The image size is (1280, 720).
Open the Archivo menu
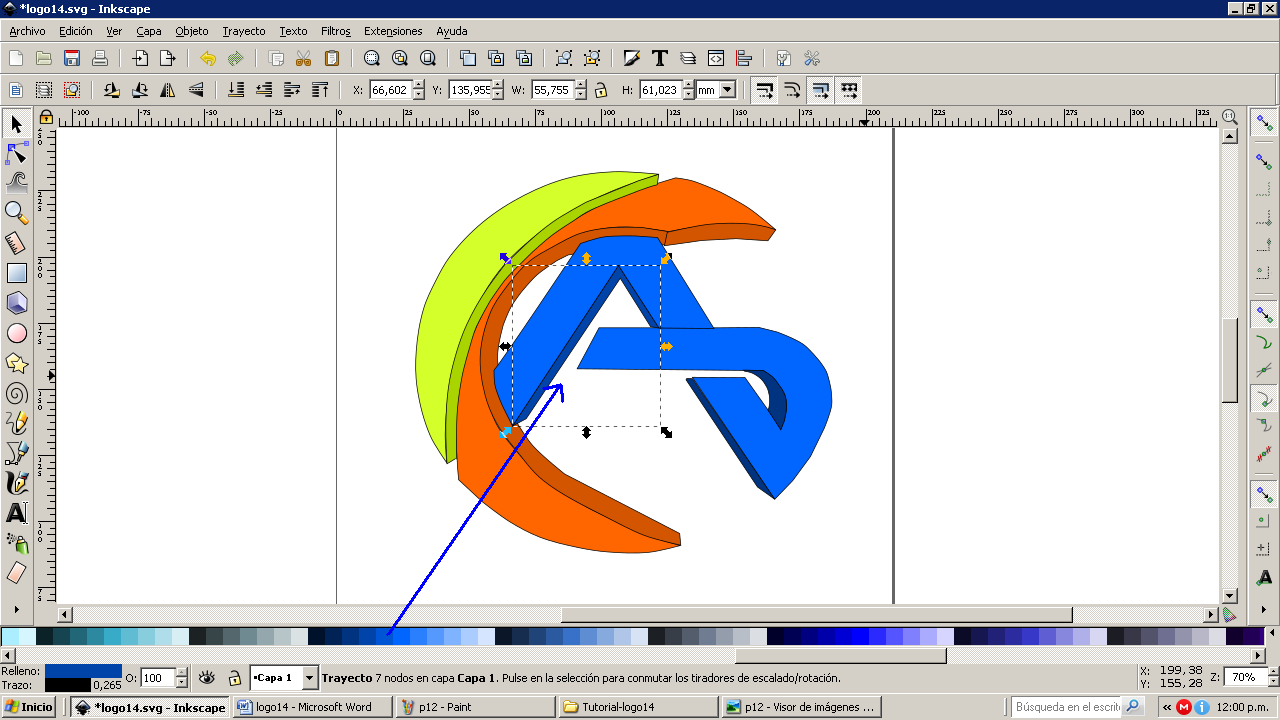(x=27, y=31)
